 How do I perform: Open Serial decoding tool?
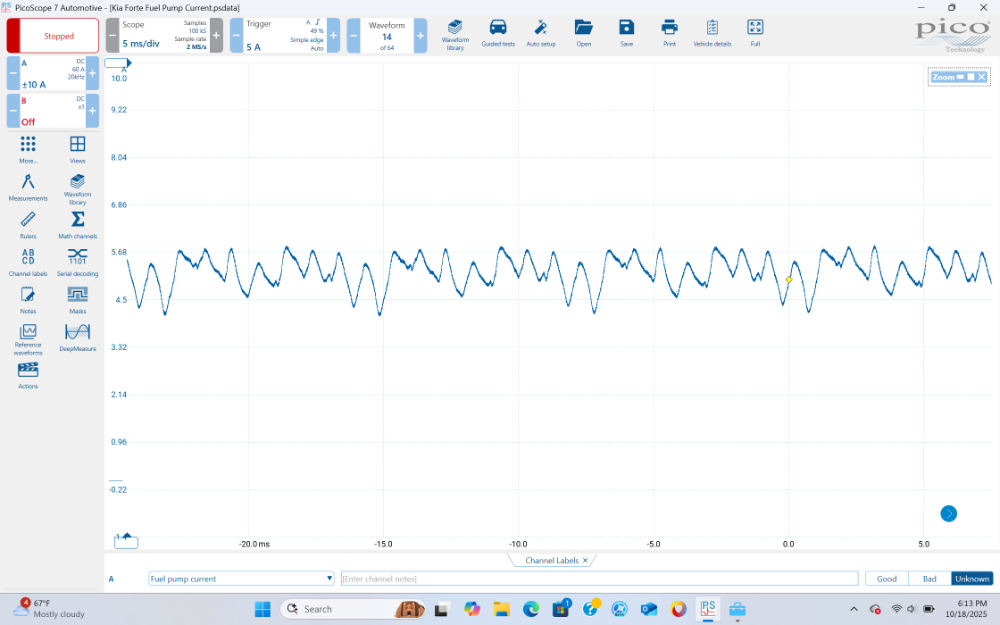click(77, 261)
